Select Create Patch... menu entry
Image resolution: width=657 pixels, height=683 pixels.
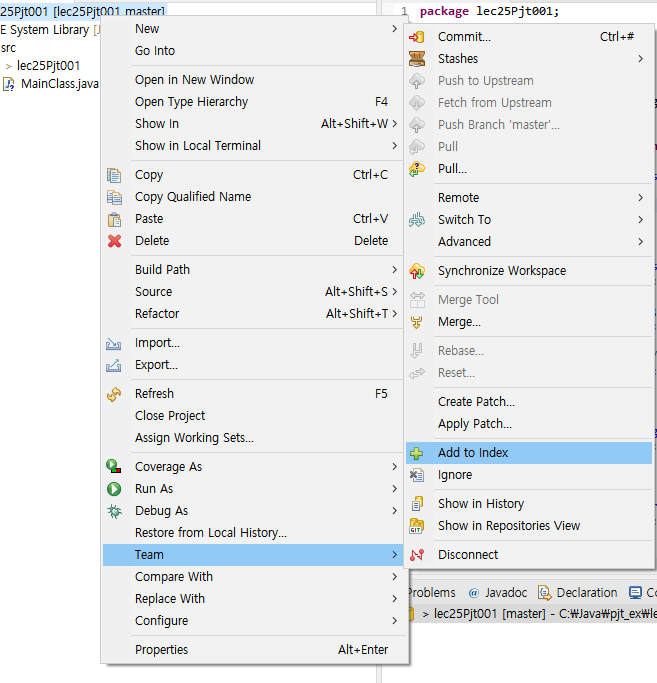pyautogui.click(x=476, y=402)
